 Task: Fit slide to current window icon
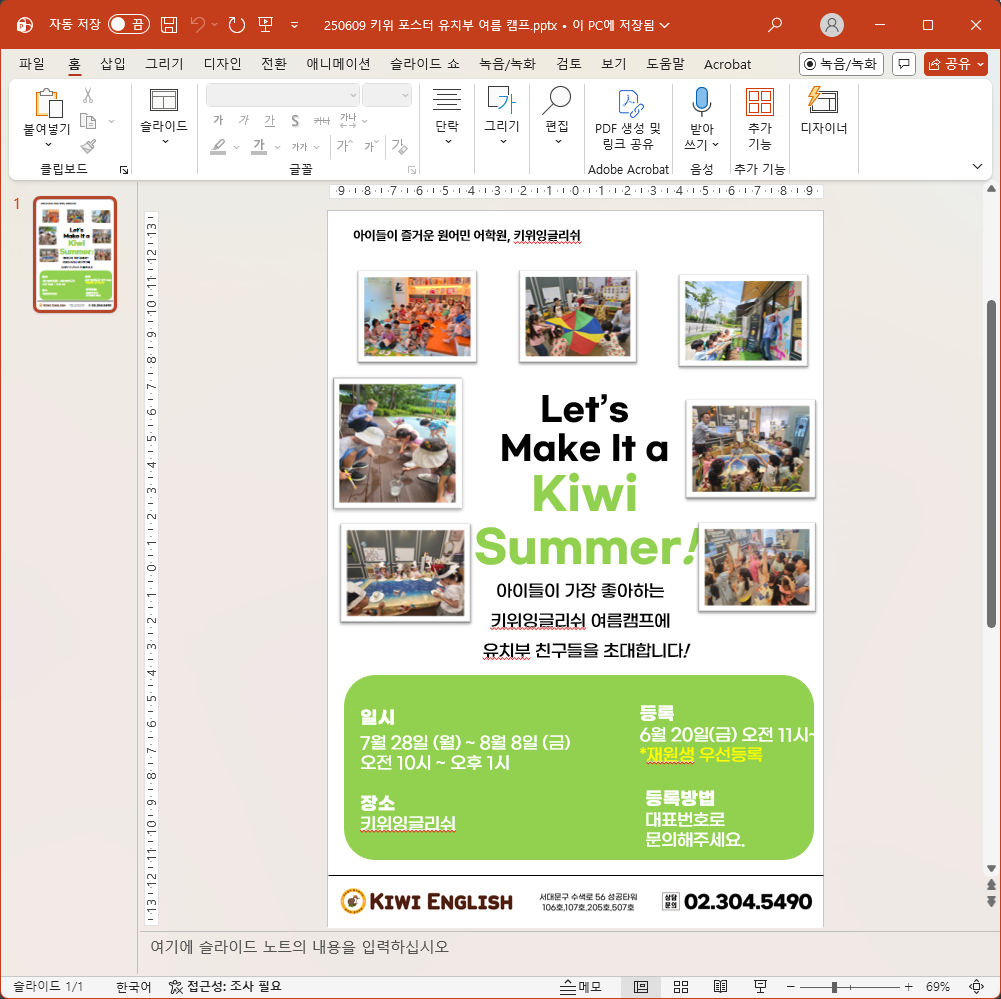976,986
